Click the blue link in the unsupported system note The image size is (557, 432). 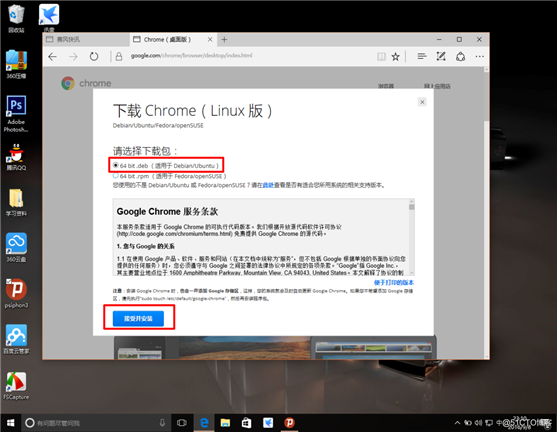[268, 185]
